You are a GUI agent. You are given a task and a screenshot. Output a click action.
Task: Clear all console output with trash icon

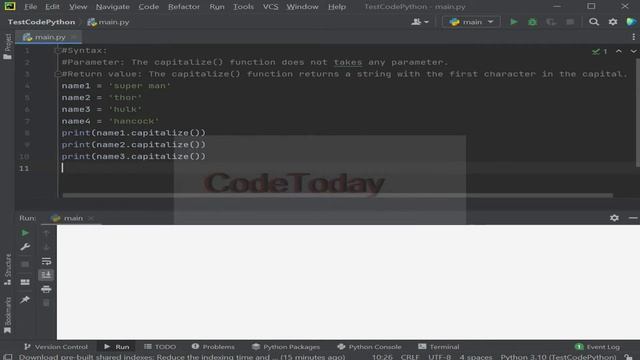[x=46, y=303]
